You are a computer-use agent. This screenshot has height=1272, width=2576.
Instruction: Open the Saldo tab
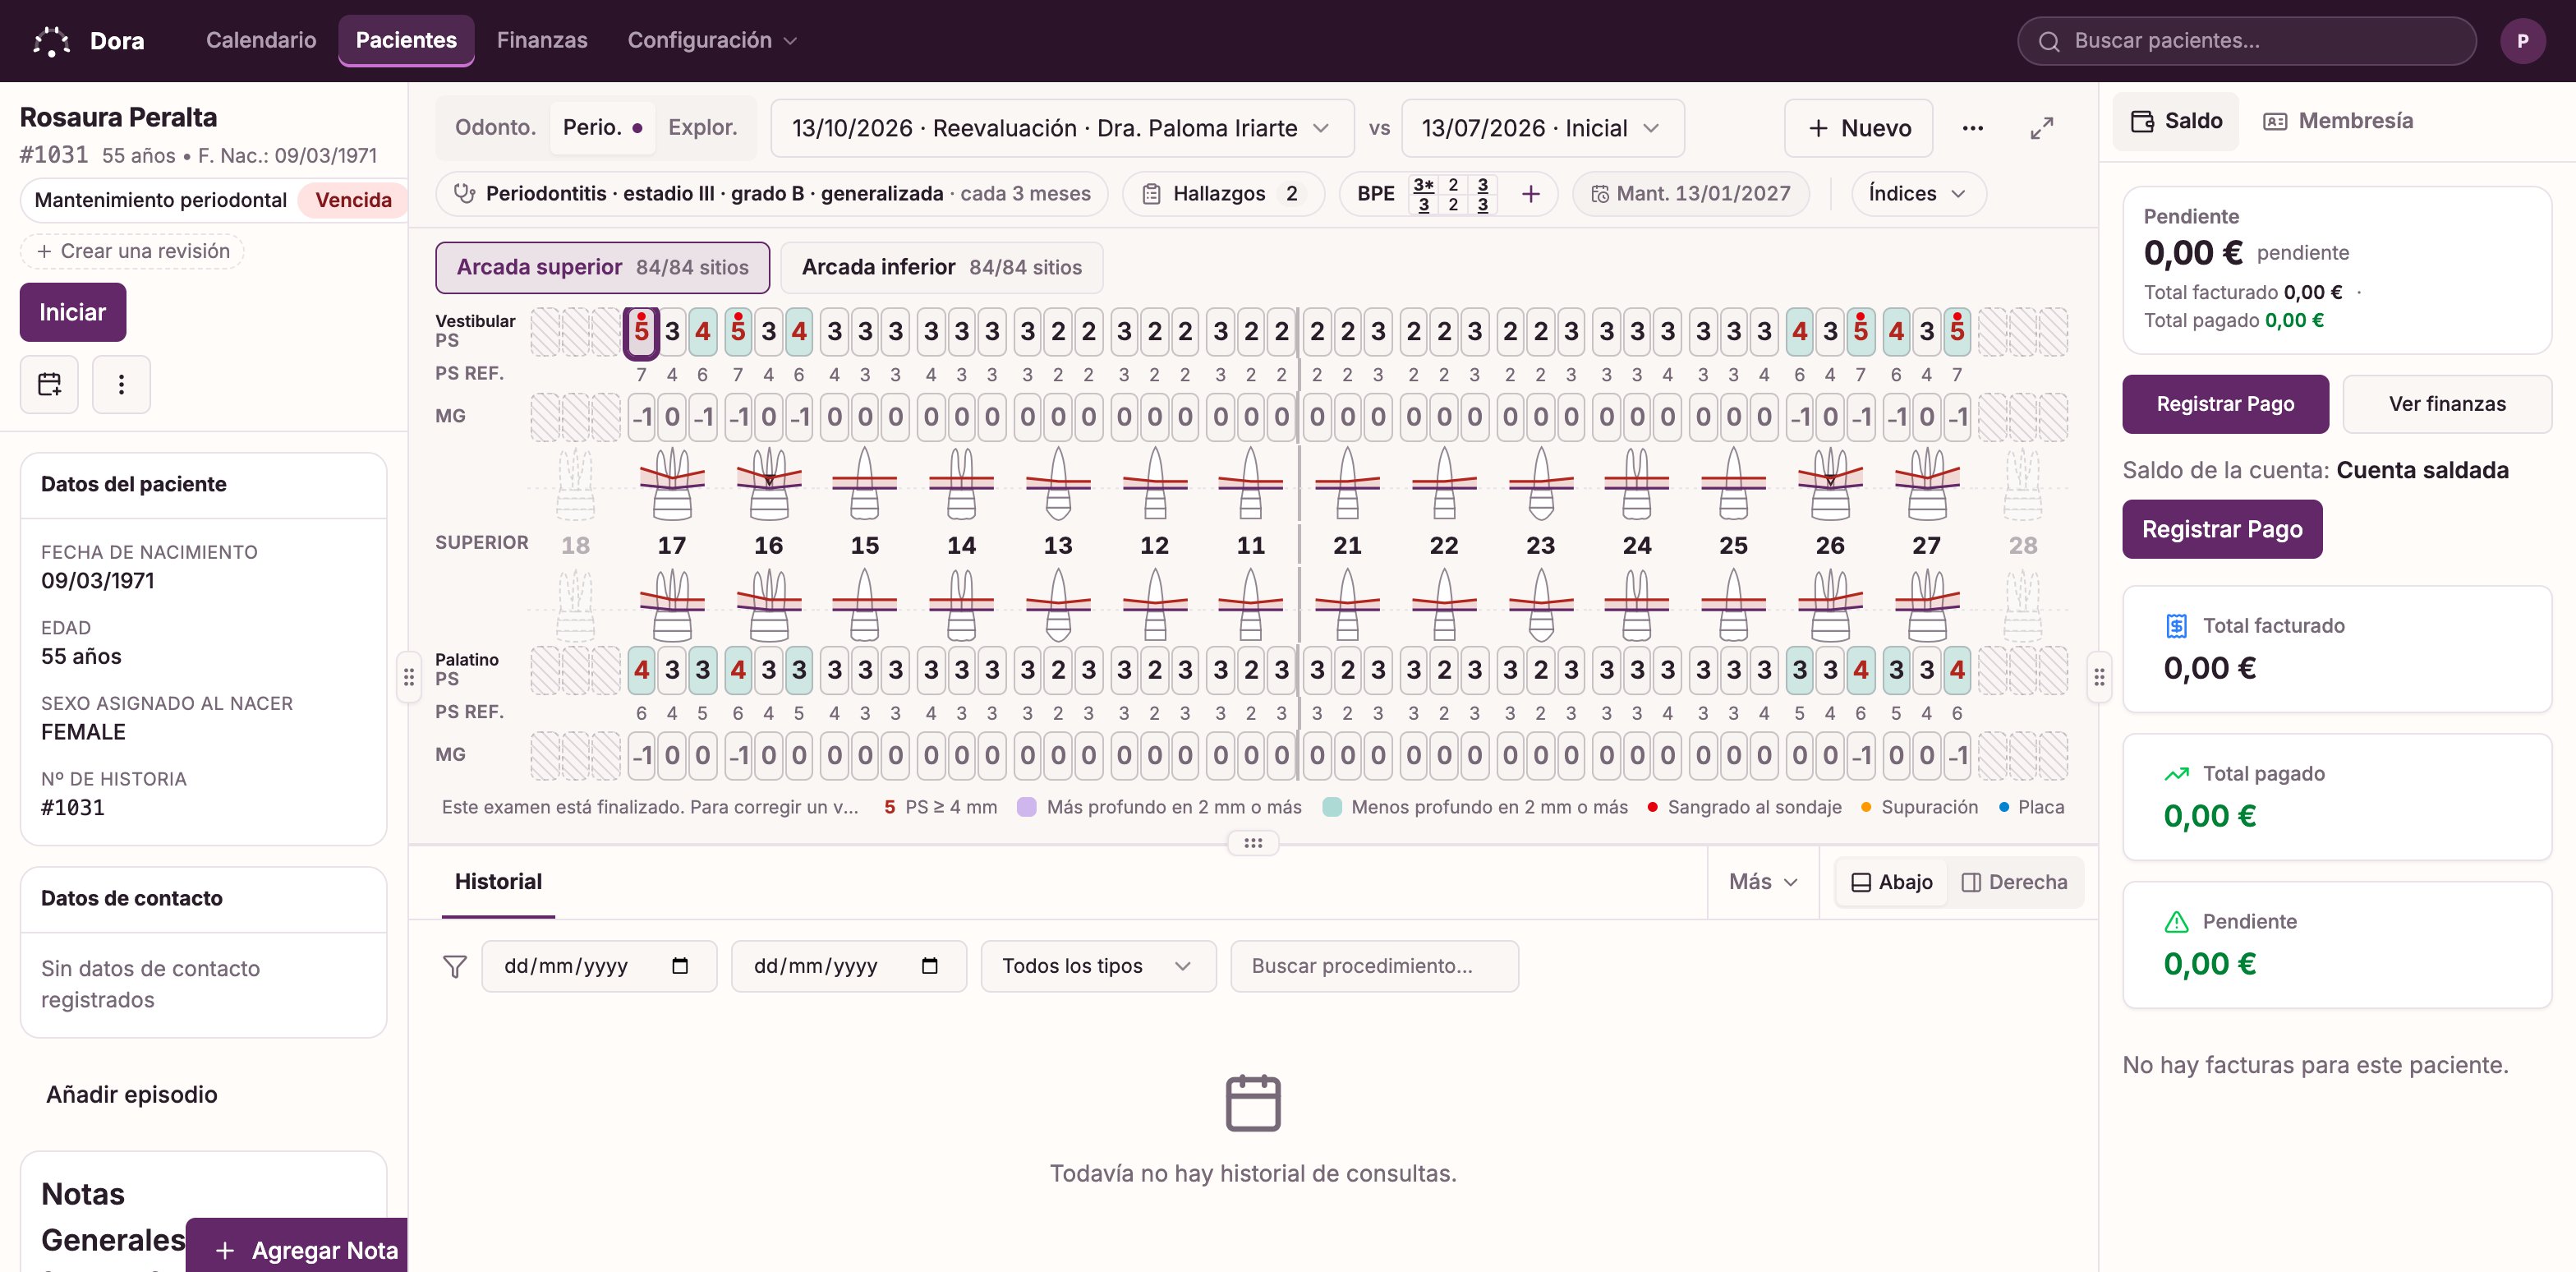(x=2176, y=121)
